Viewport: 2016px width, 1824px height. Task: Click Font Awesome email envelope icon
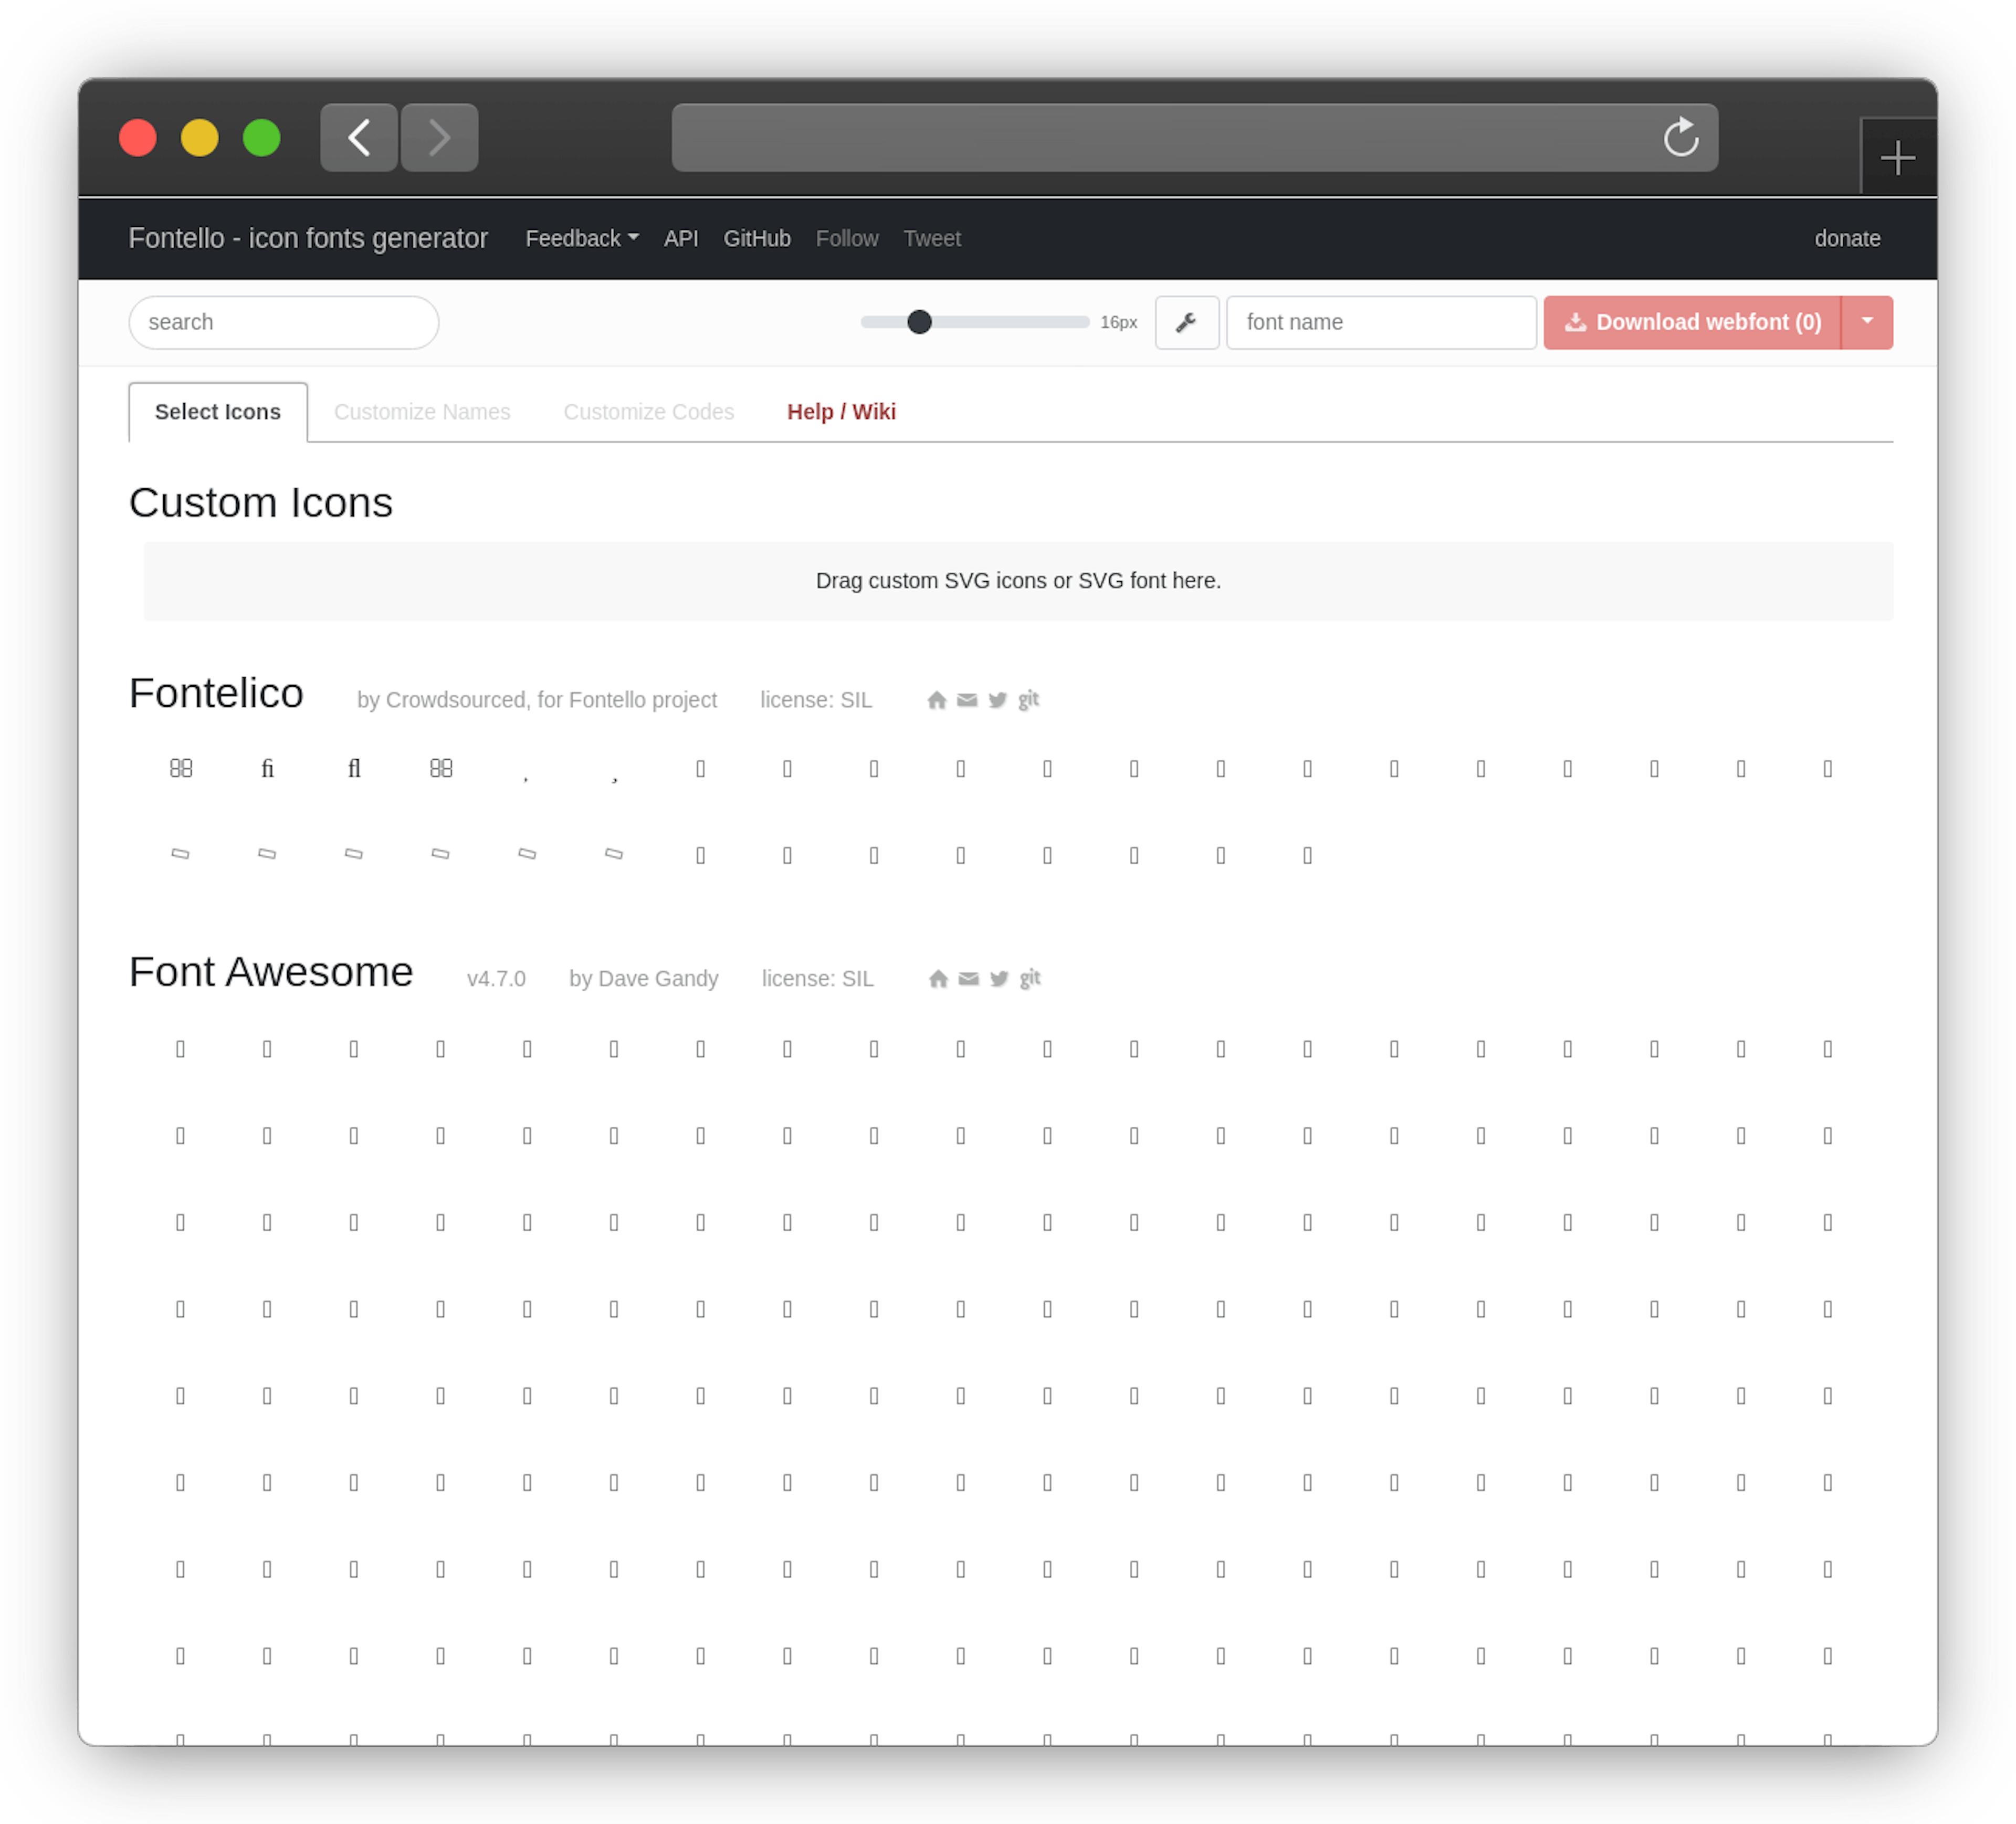pyautogui.click(x=969, y=979)
